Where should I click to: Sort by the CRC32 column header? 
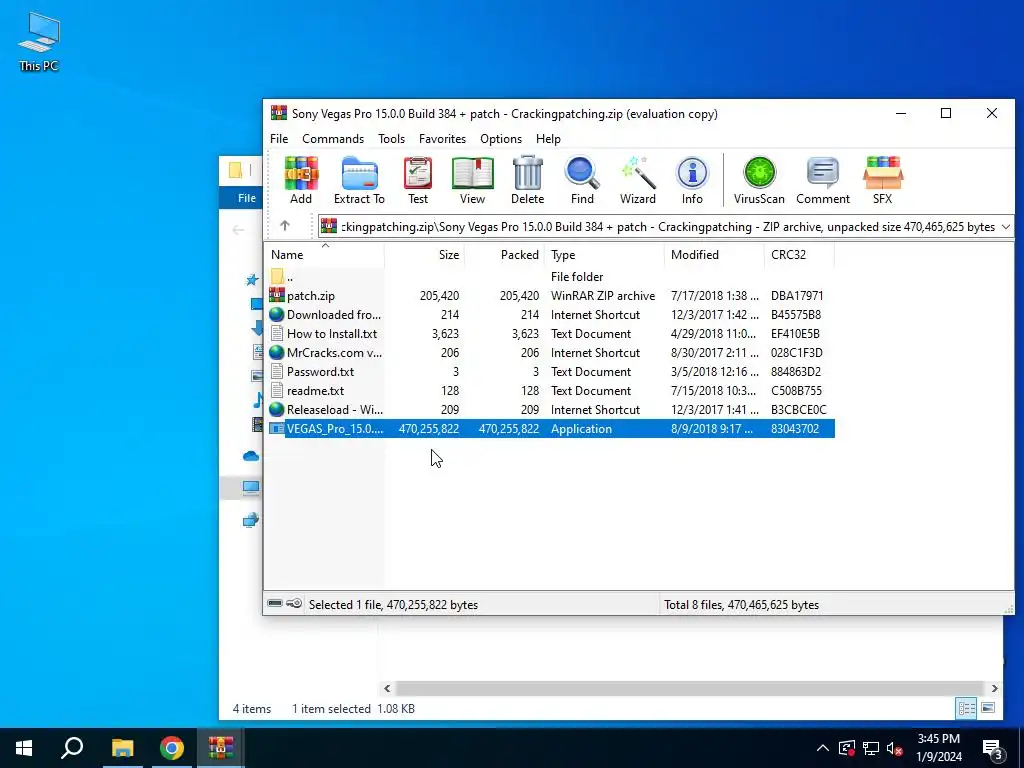click(x=799, y=255)
